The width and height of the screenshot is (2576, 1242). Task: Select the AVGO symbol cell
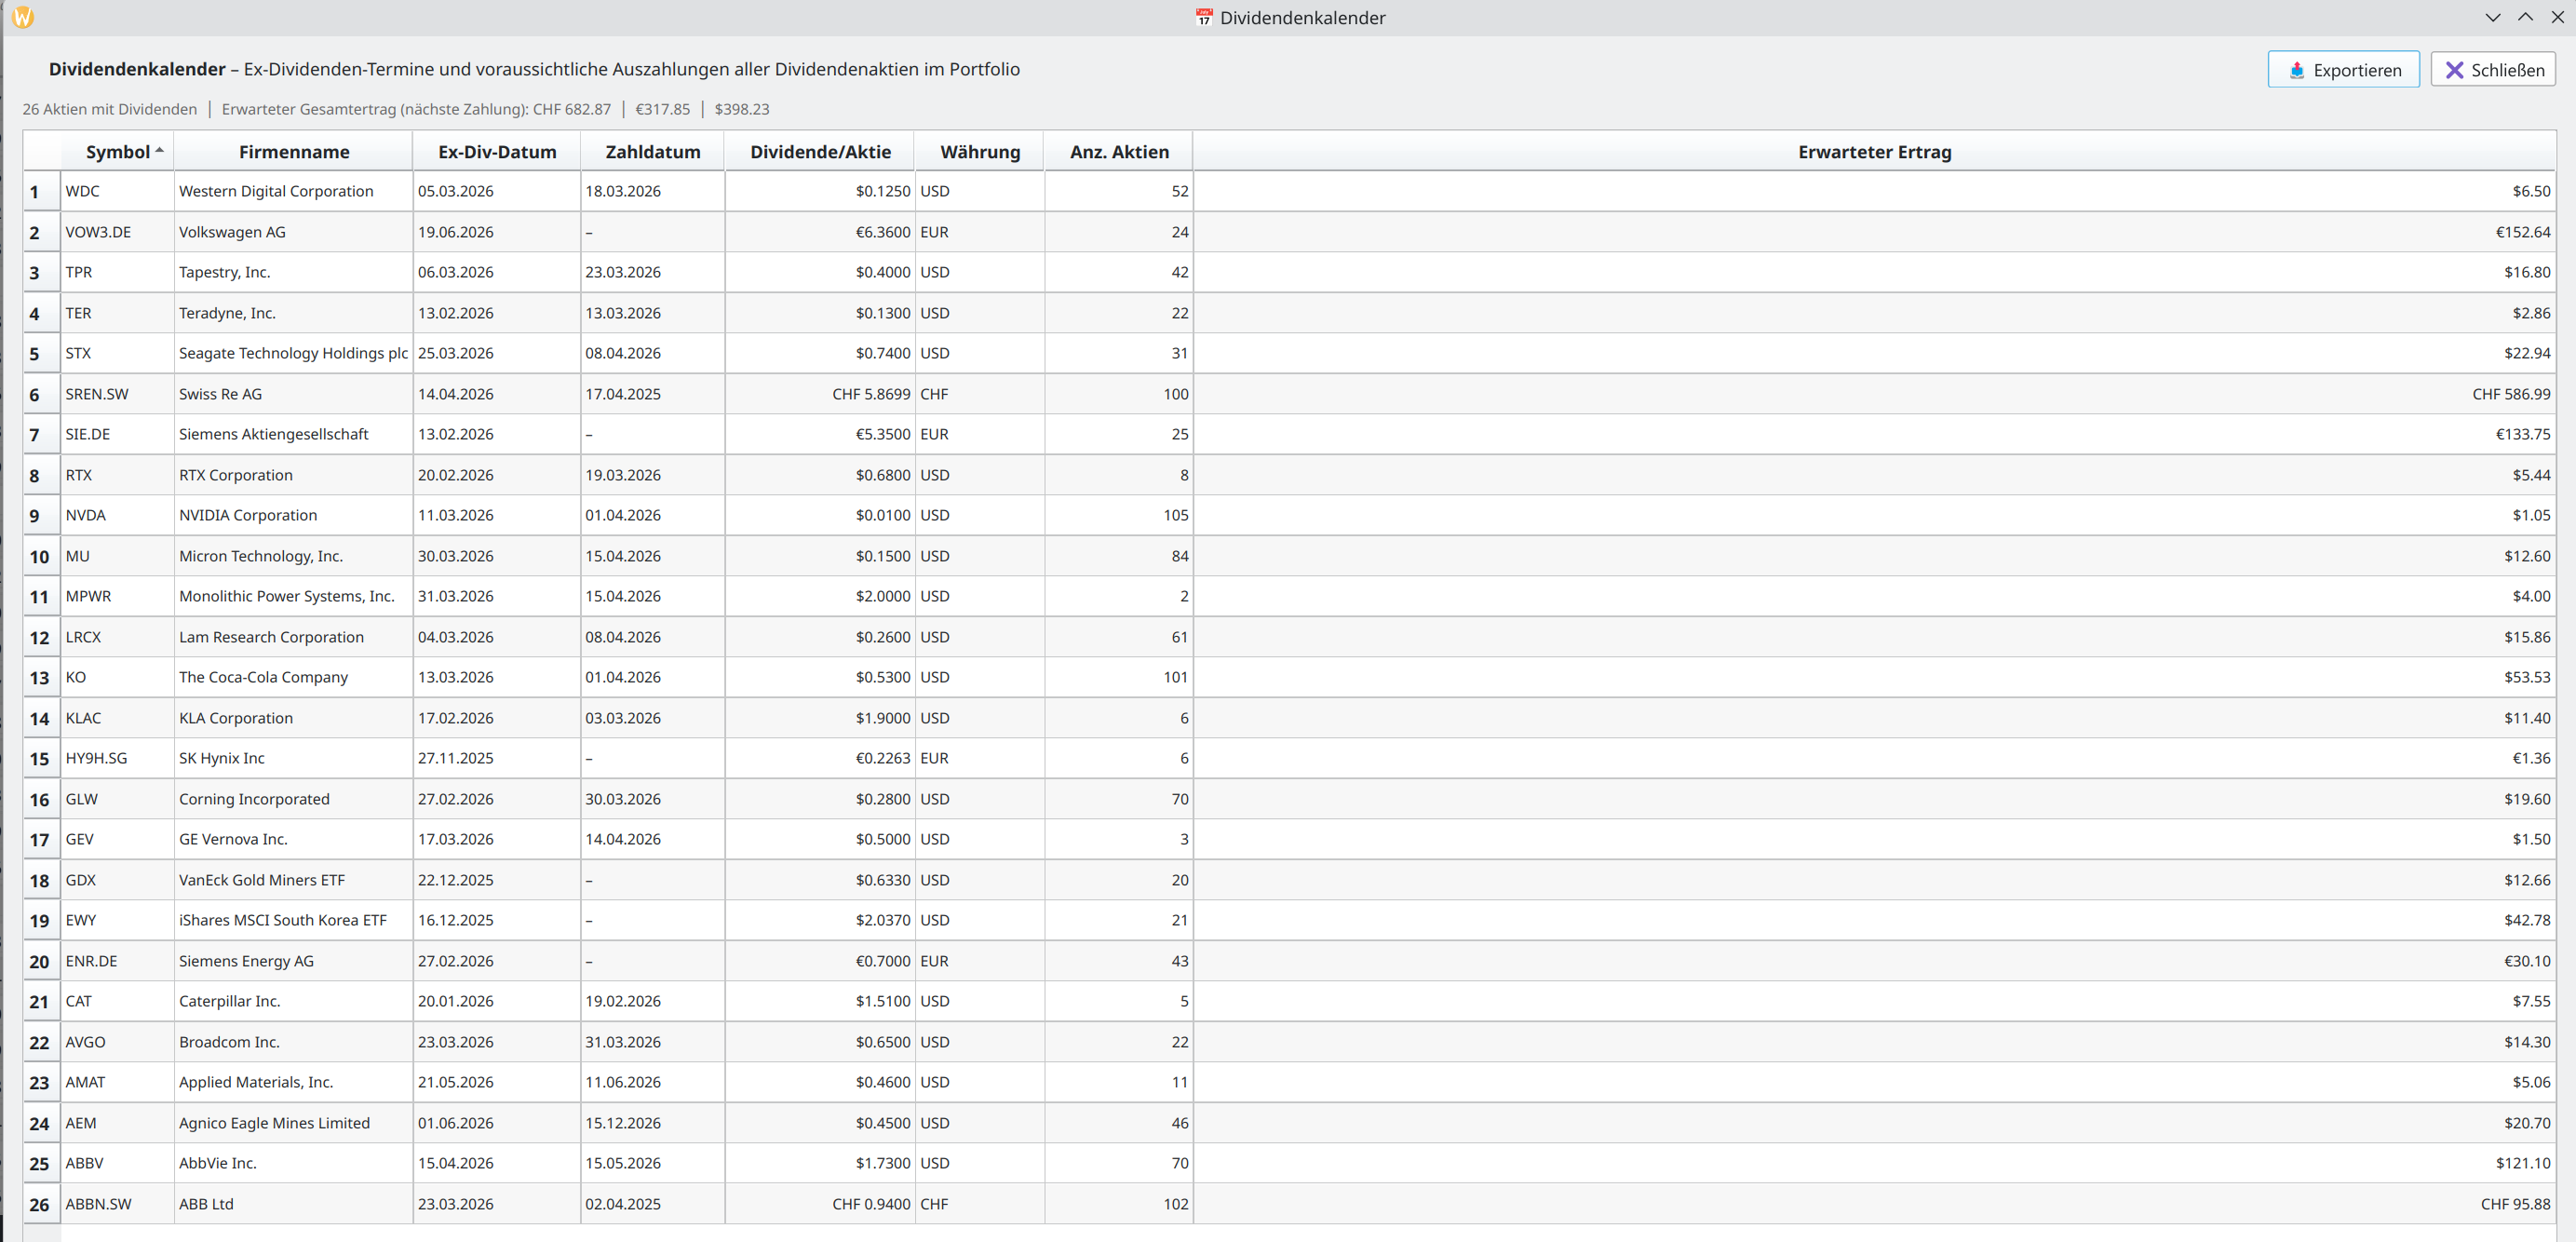118,1042
